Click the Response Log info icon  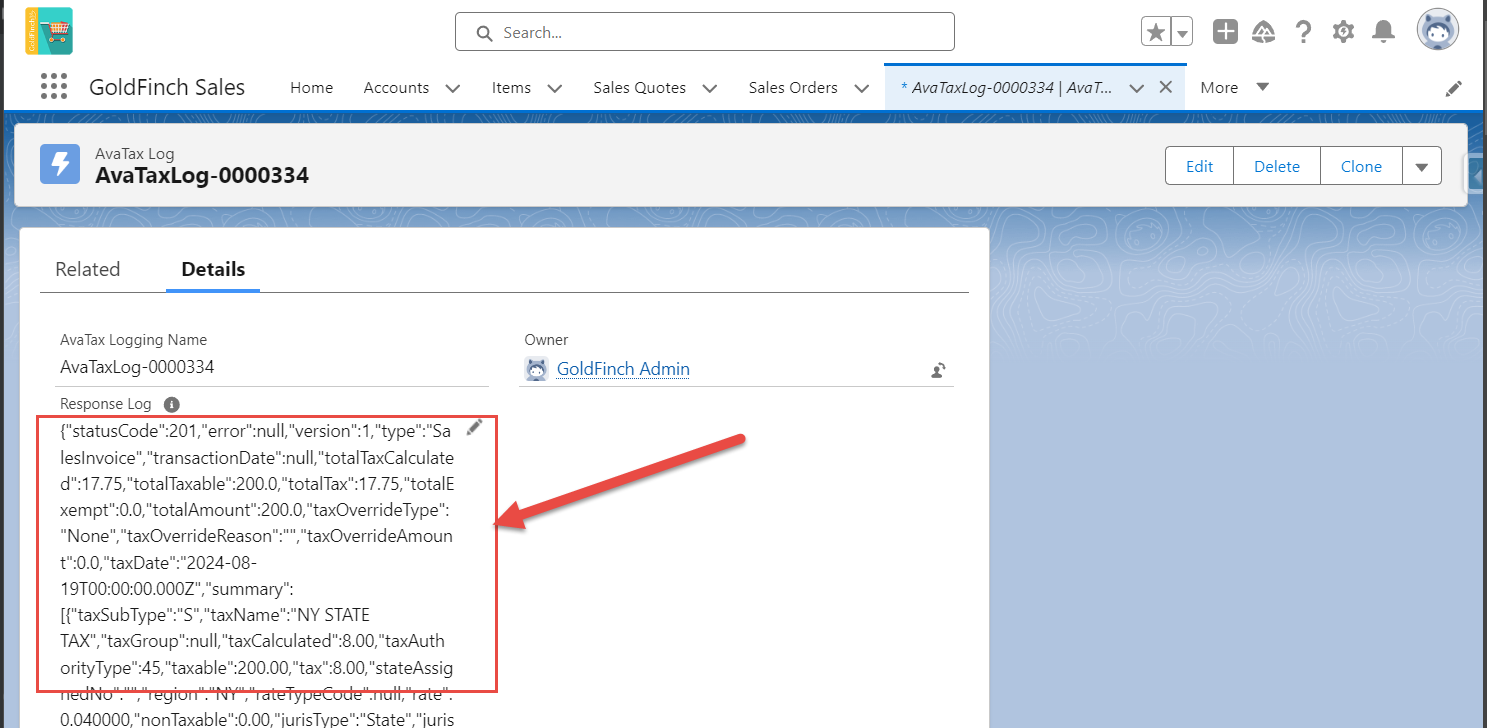click(x=171, y=405)
